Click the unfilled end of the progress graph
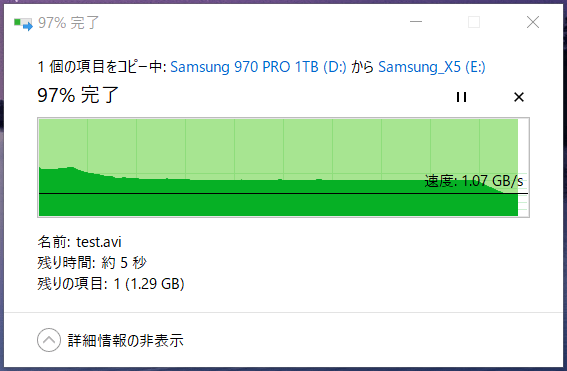Screen dimensions: 567x371 pyautogui.click(x=523, y=167)
